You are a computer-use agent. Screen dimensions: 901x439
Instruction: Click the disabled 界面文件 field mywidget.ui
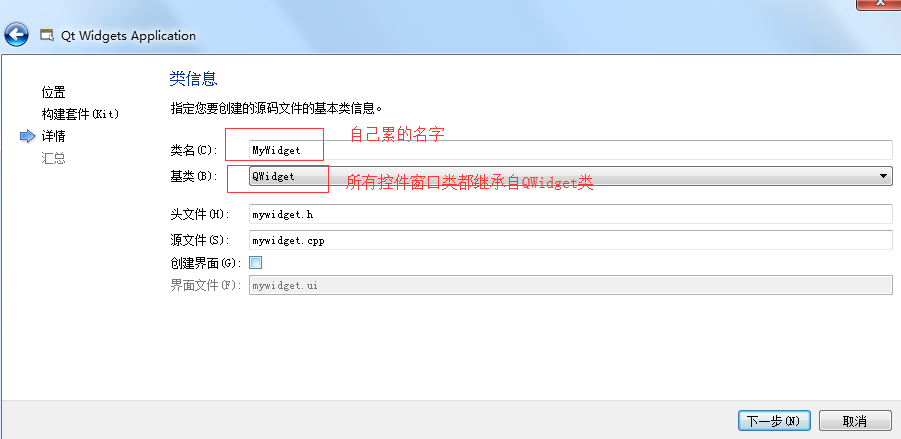(571, 285)
